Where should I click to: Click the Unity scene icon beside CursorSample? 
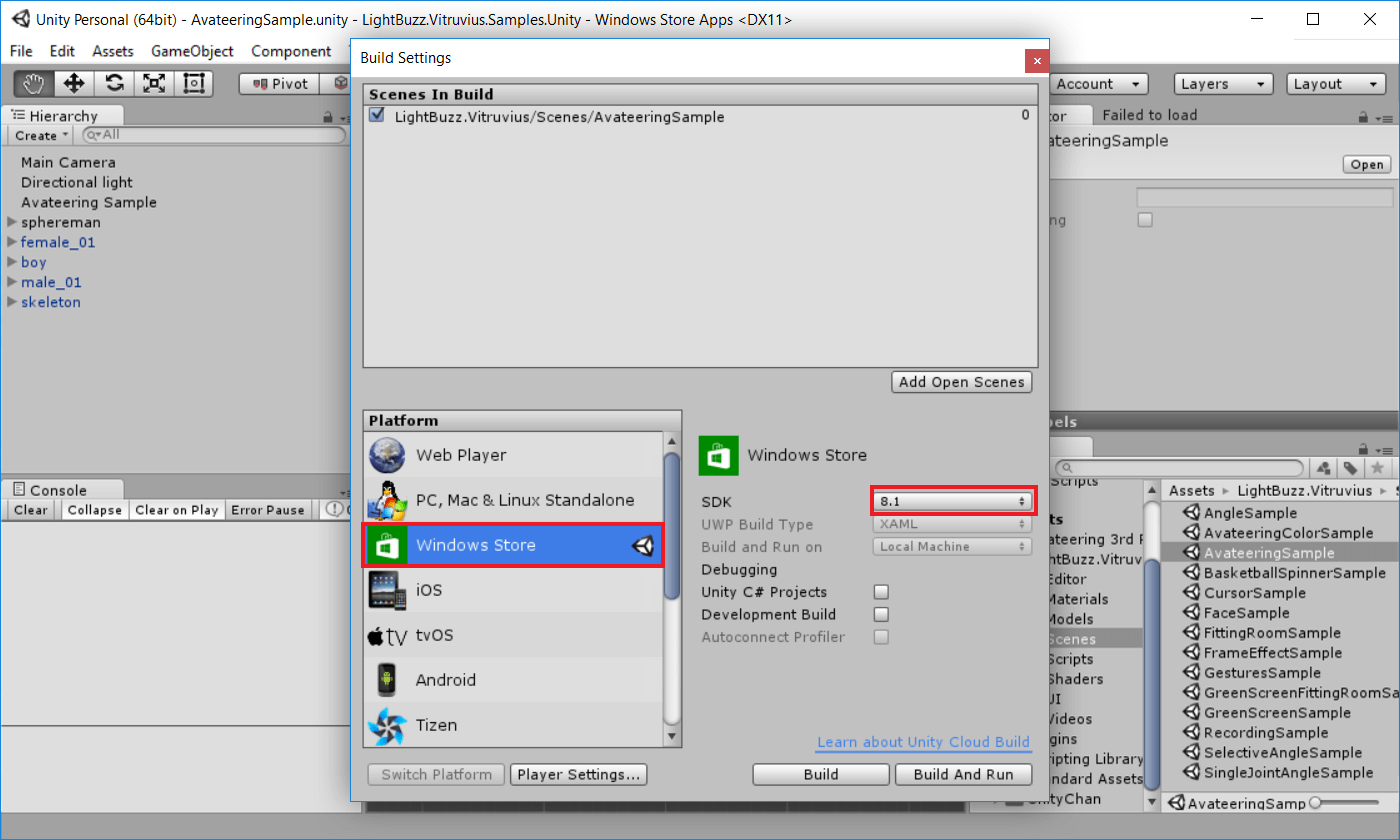click(x=1192, y=593)
